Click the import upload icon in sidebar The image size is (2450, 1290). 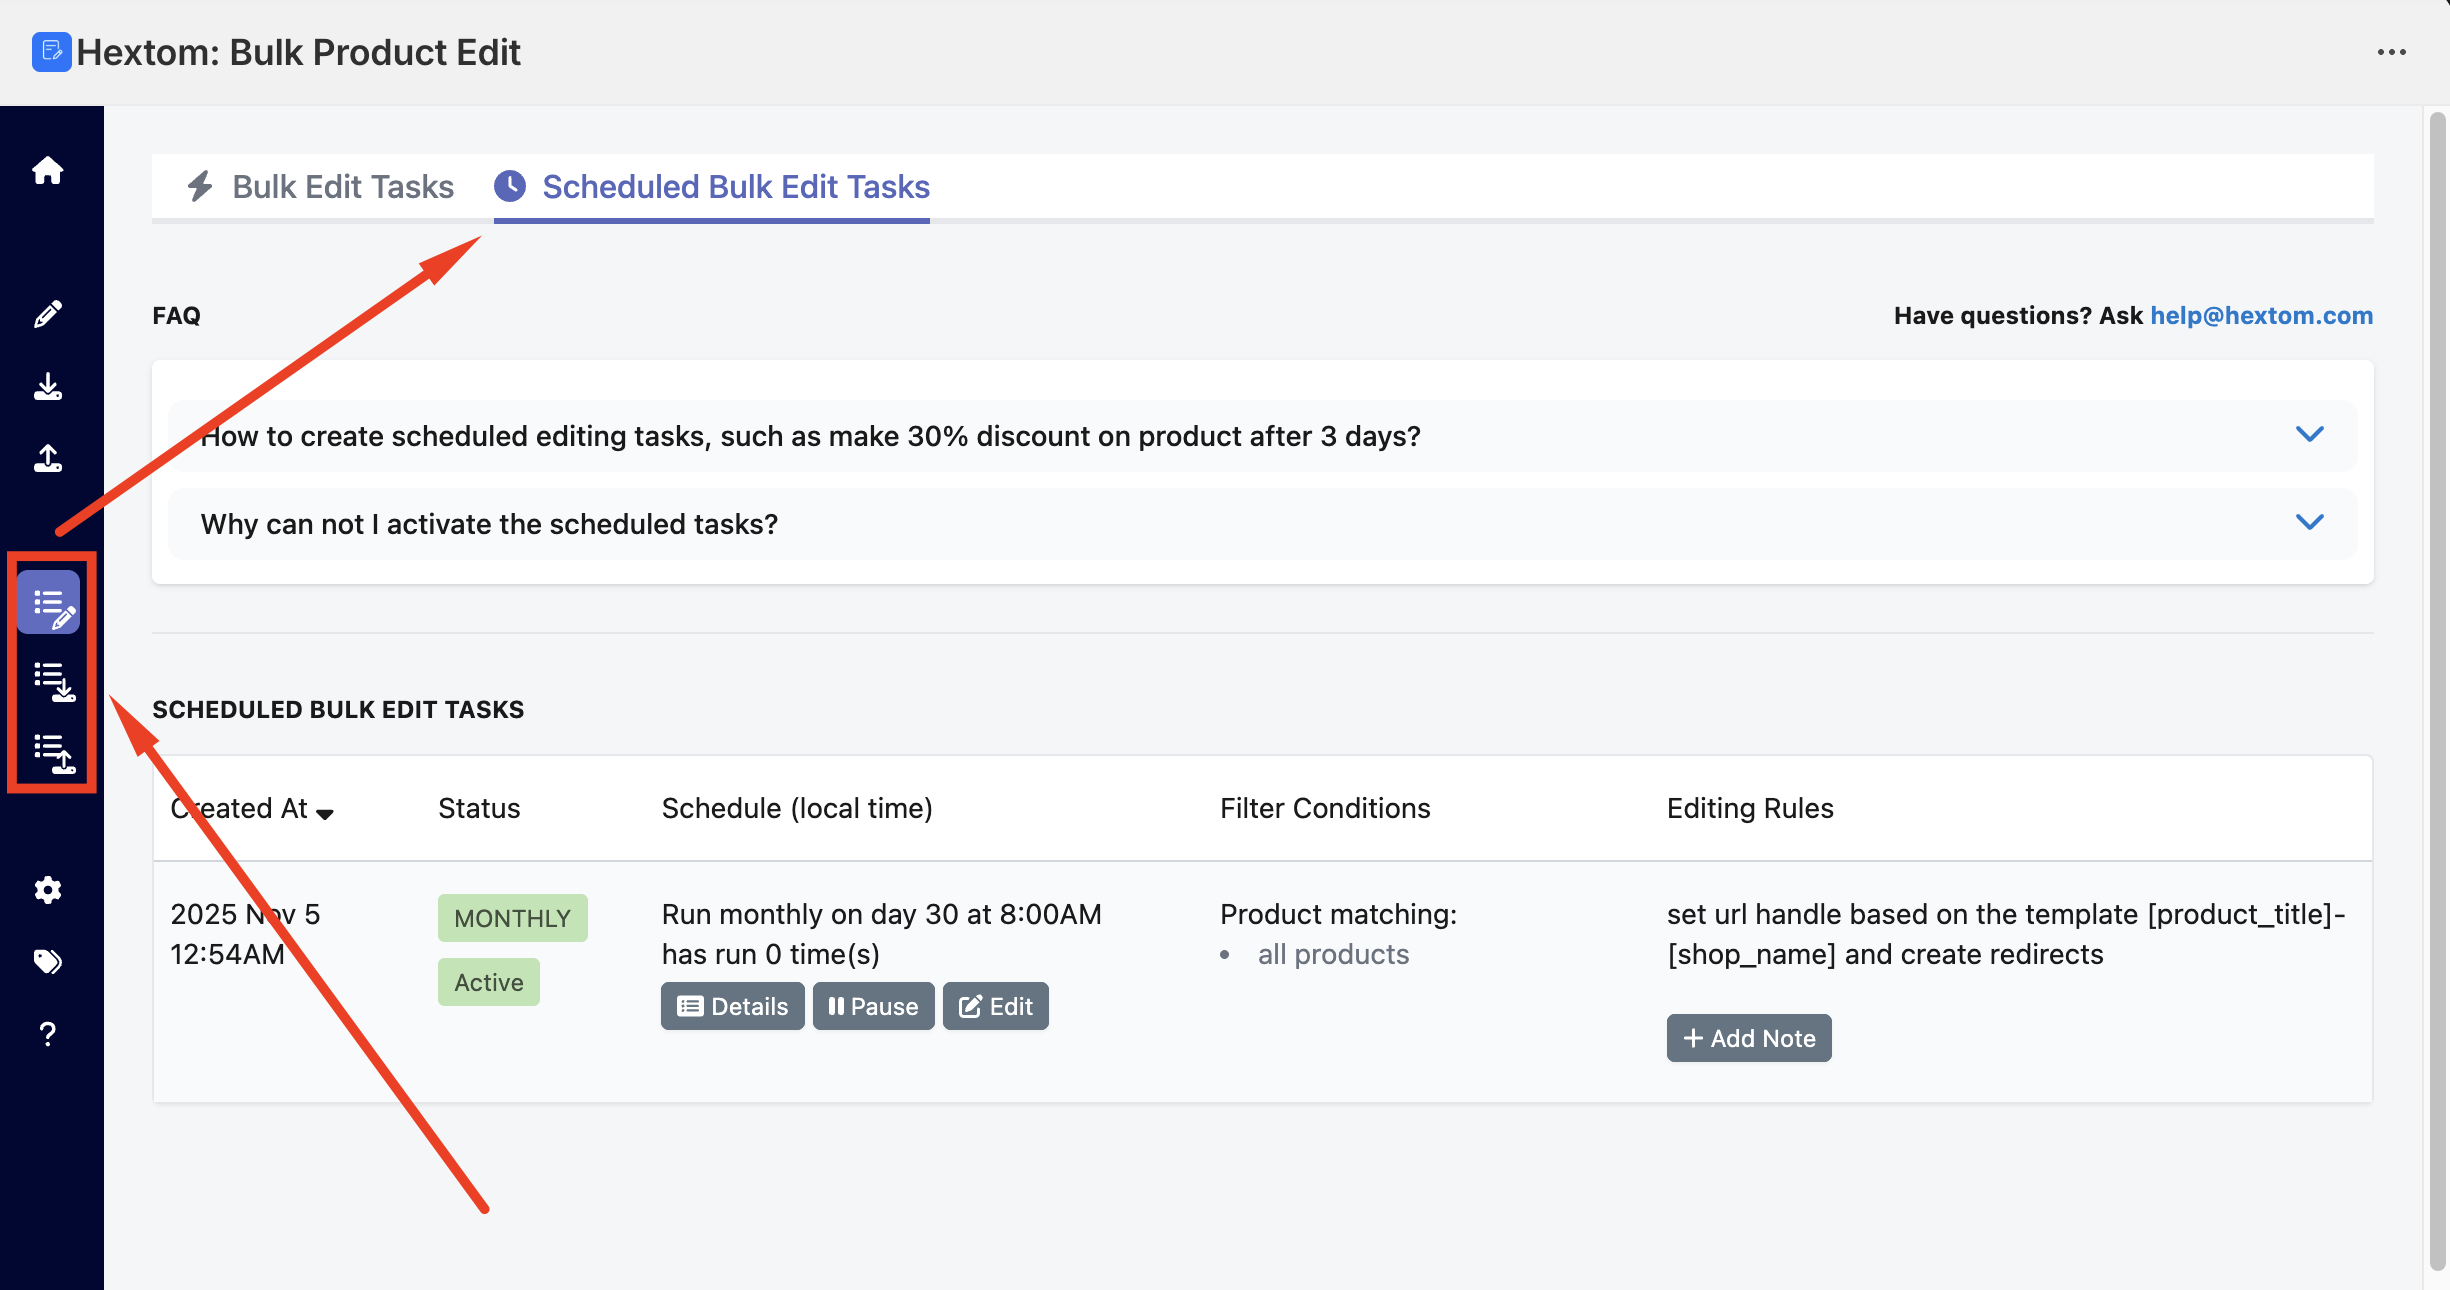pos(47,458)
